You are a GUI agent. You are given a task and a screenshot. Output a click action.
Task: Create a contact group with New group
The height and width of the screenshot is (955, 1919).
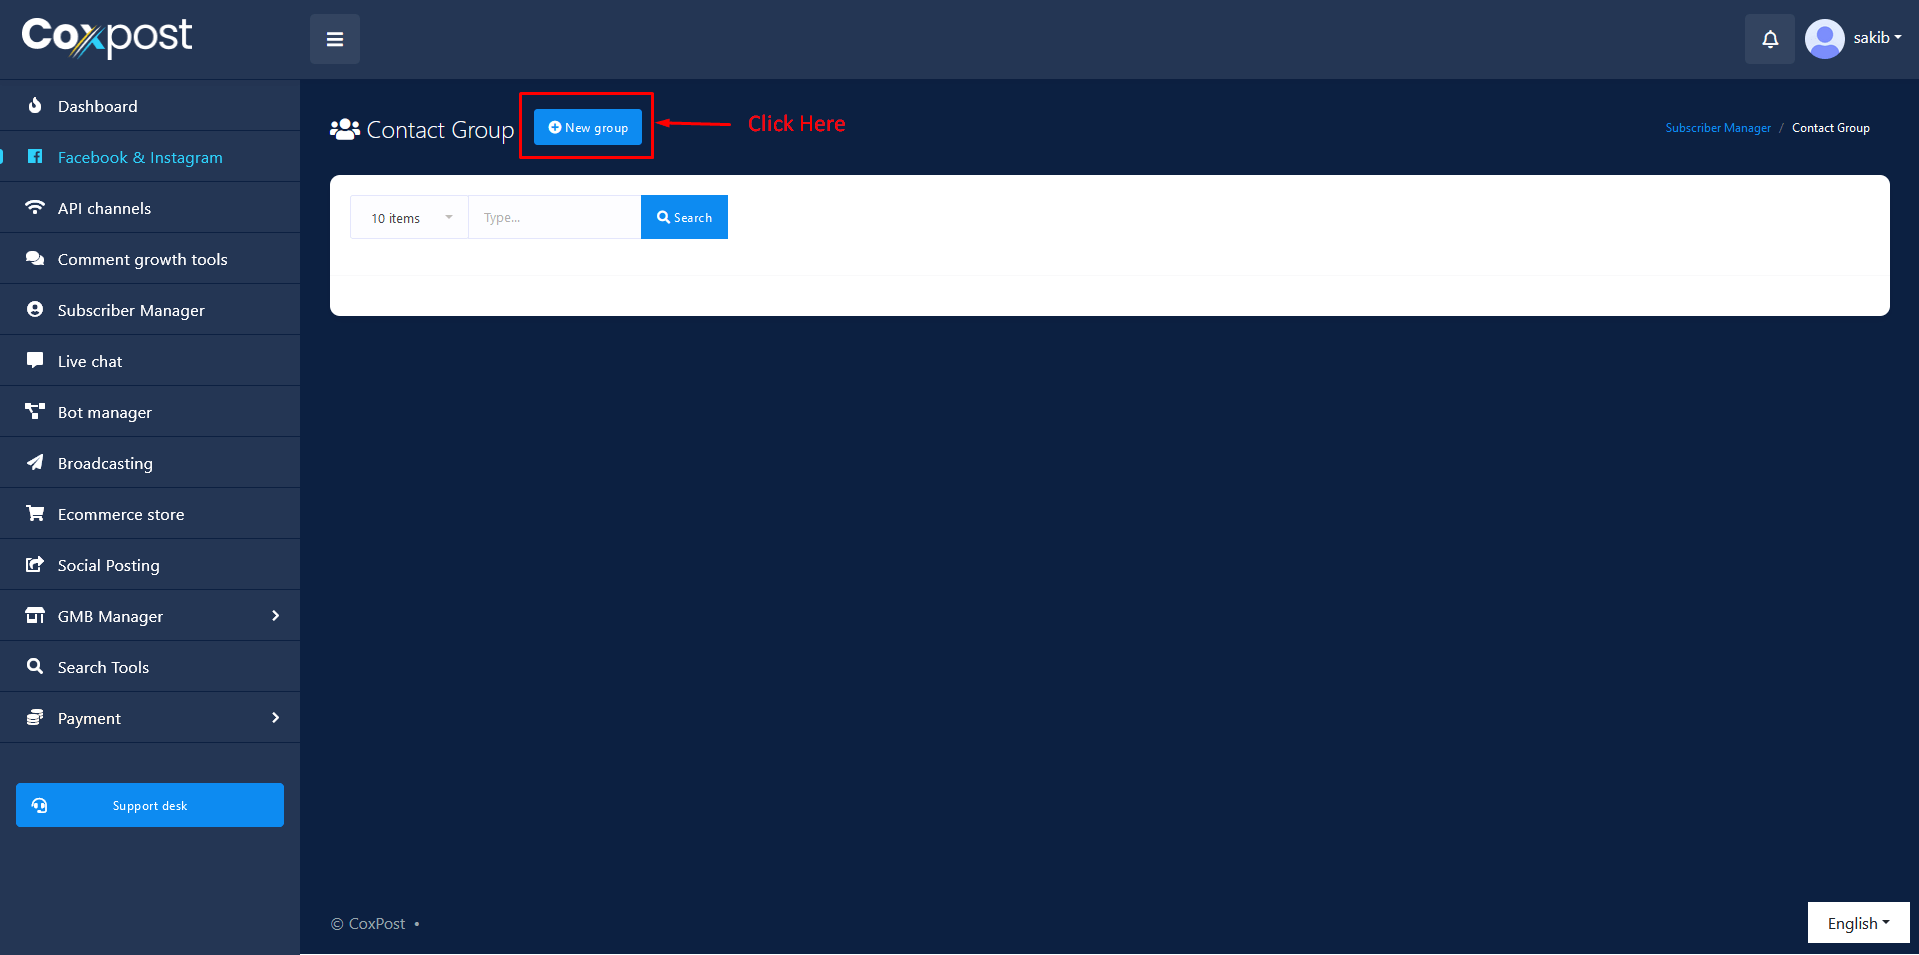pyautogui.click(x=588, y=127)
